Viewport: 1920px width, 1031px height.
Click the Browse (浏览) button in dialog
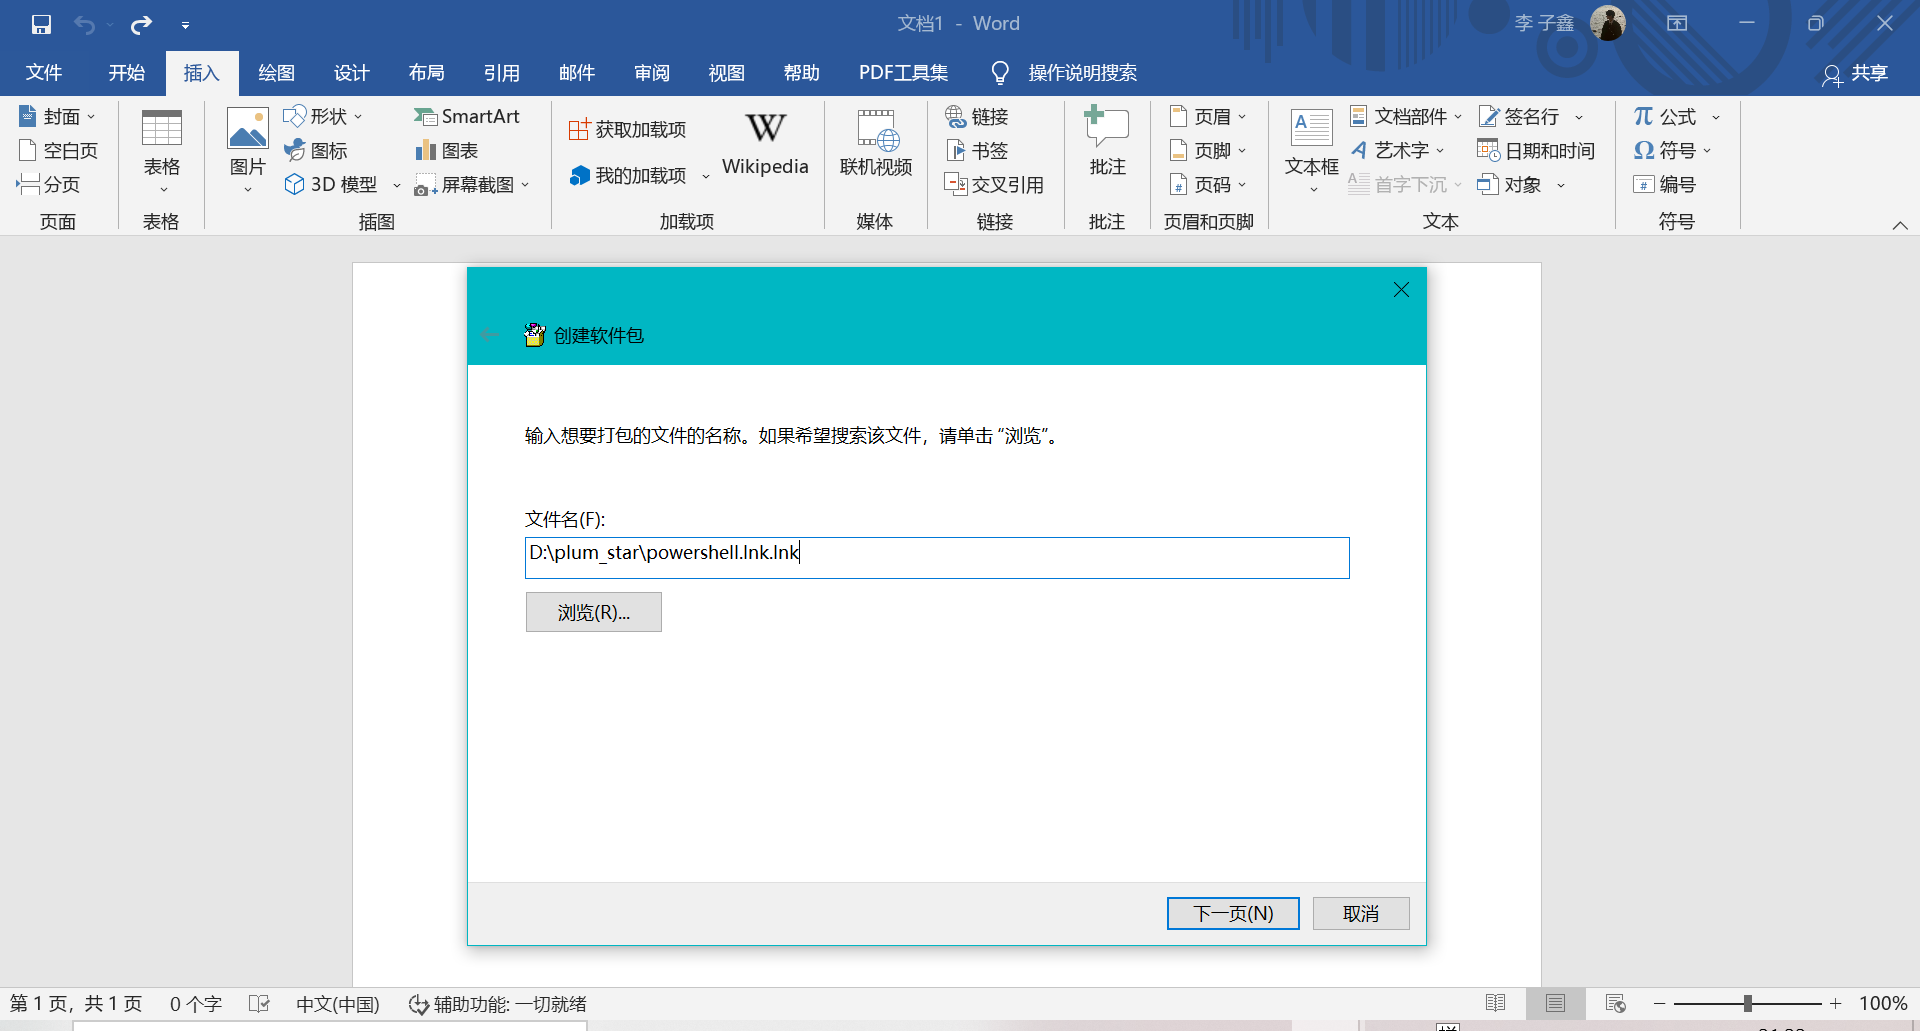593,612
